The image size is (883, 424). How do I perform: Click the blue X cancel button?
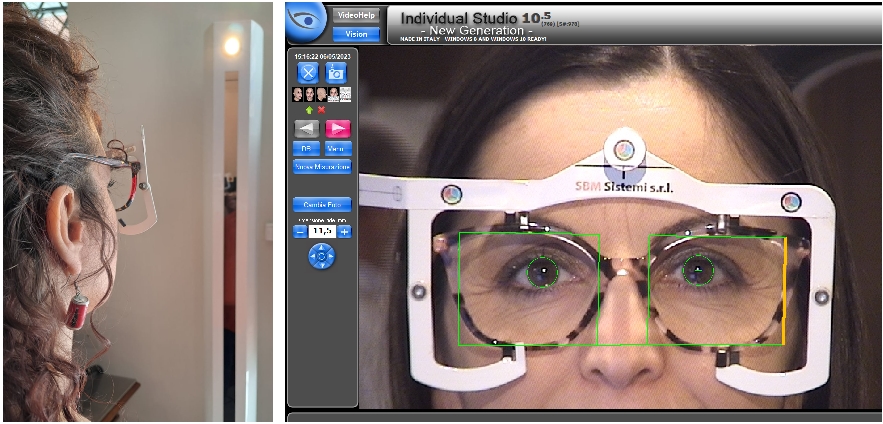308,73
